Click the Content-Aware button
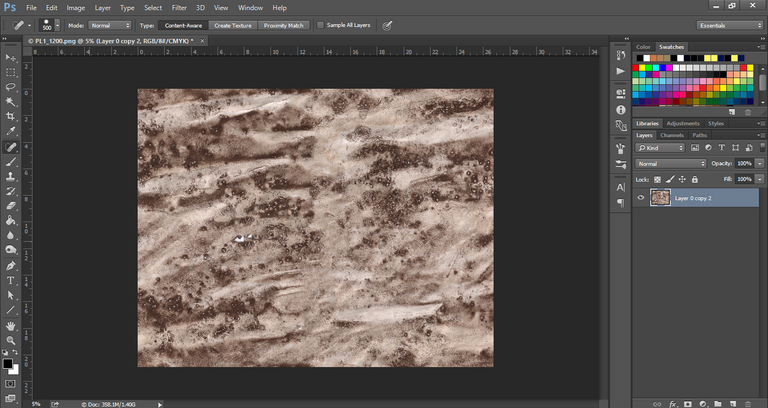This screenshot has height=408, width=768. point(182,24)
